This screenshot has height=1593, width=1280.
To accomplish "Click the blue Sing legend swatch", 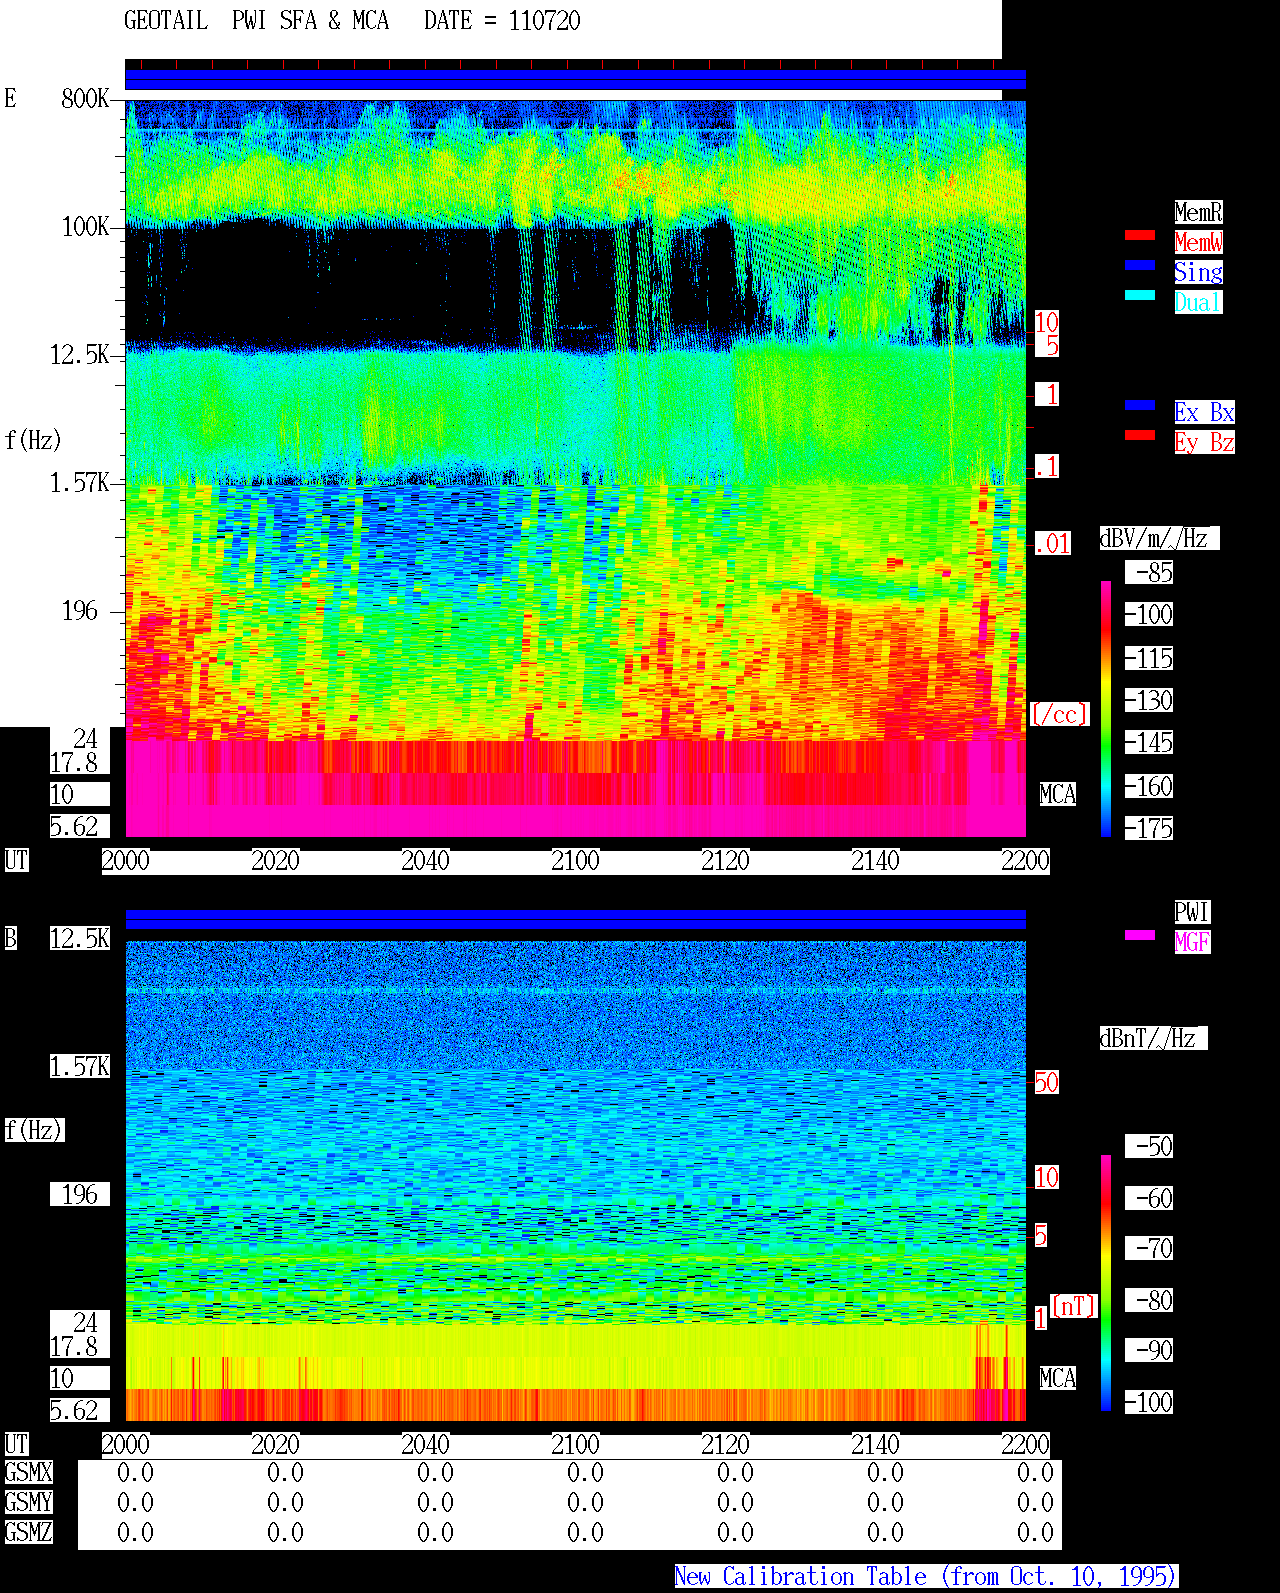I will pos(1140,265).
